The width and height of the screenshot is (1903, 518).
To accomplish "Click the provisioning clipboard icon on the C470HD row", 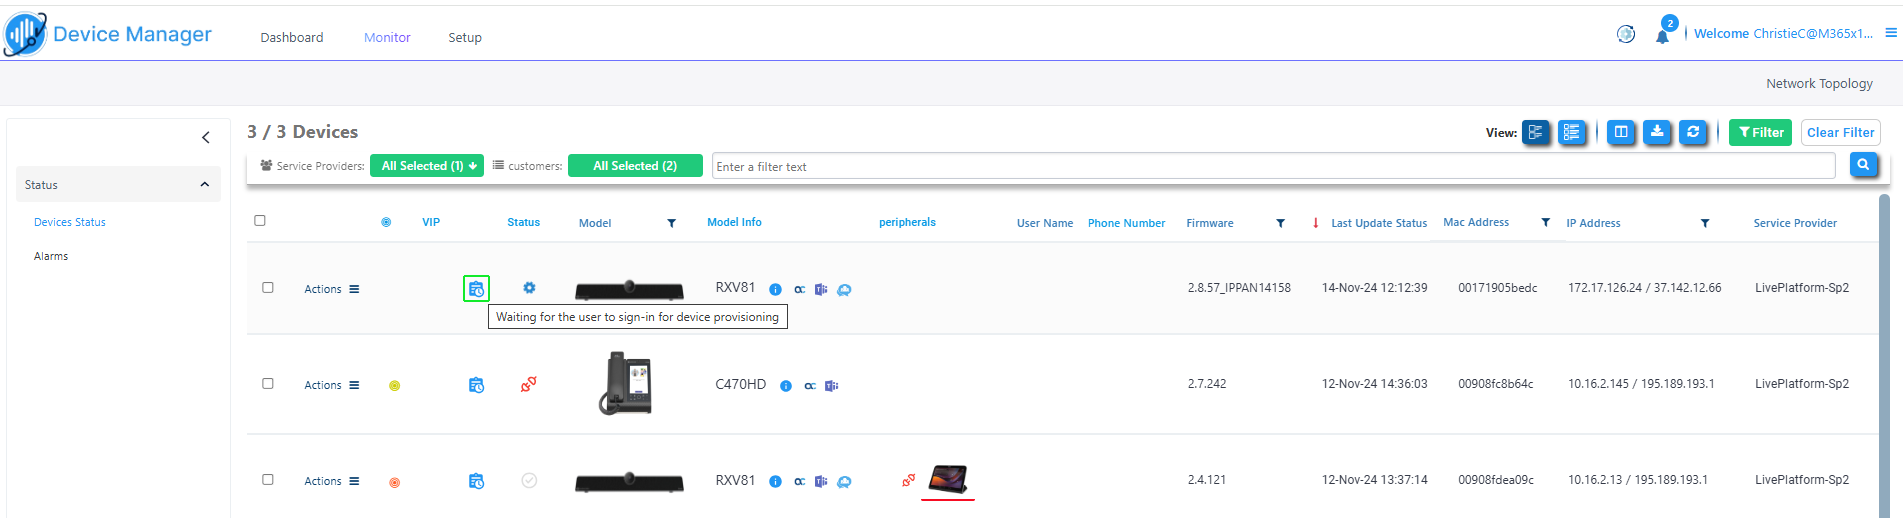I will coord(476,385).
